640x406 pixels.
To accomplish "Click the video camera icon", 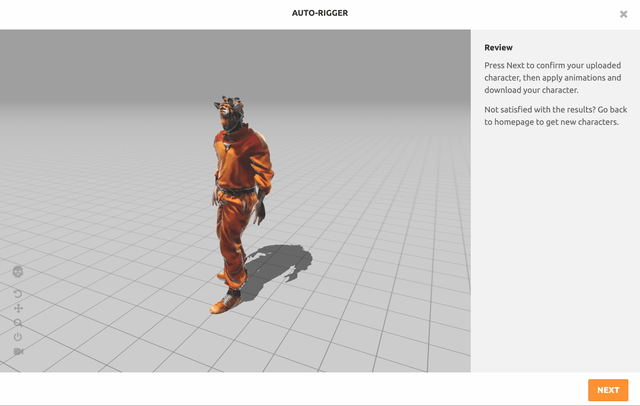I will pos(18,352).
